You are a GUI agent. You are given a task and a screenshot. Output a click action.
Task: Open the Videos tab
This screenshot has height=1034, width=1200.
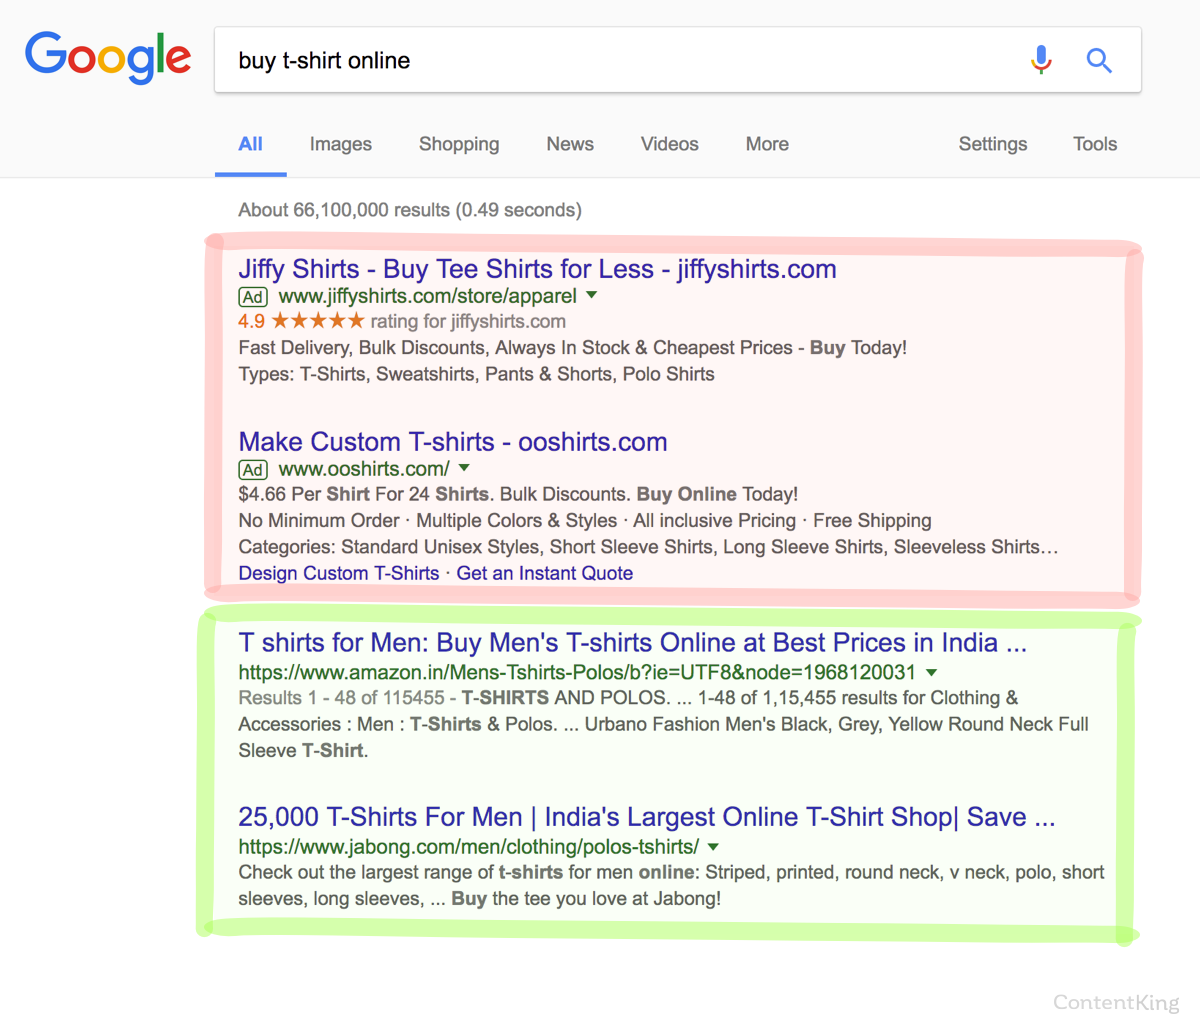669,144
